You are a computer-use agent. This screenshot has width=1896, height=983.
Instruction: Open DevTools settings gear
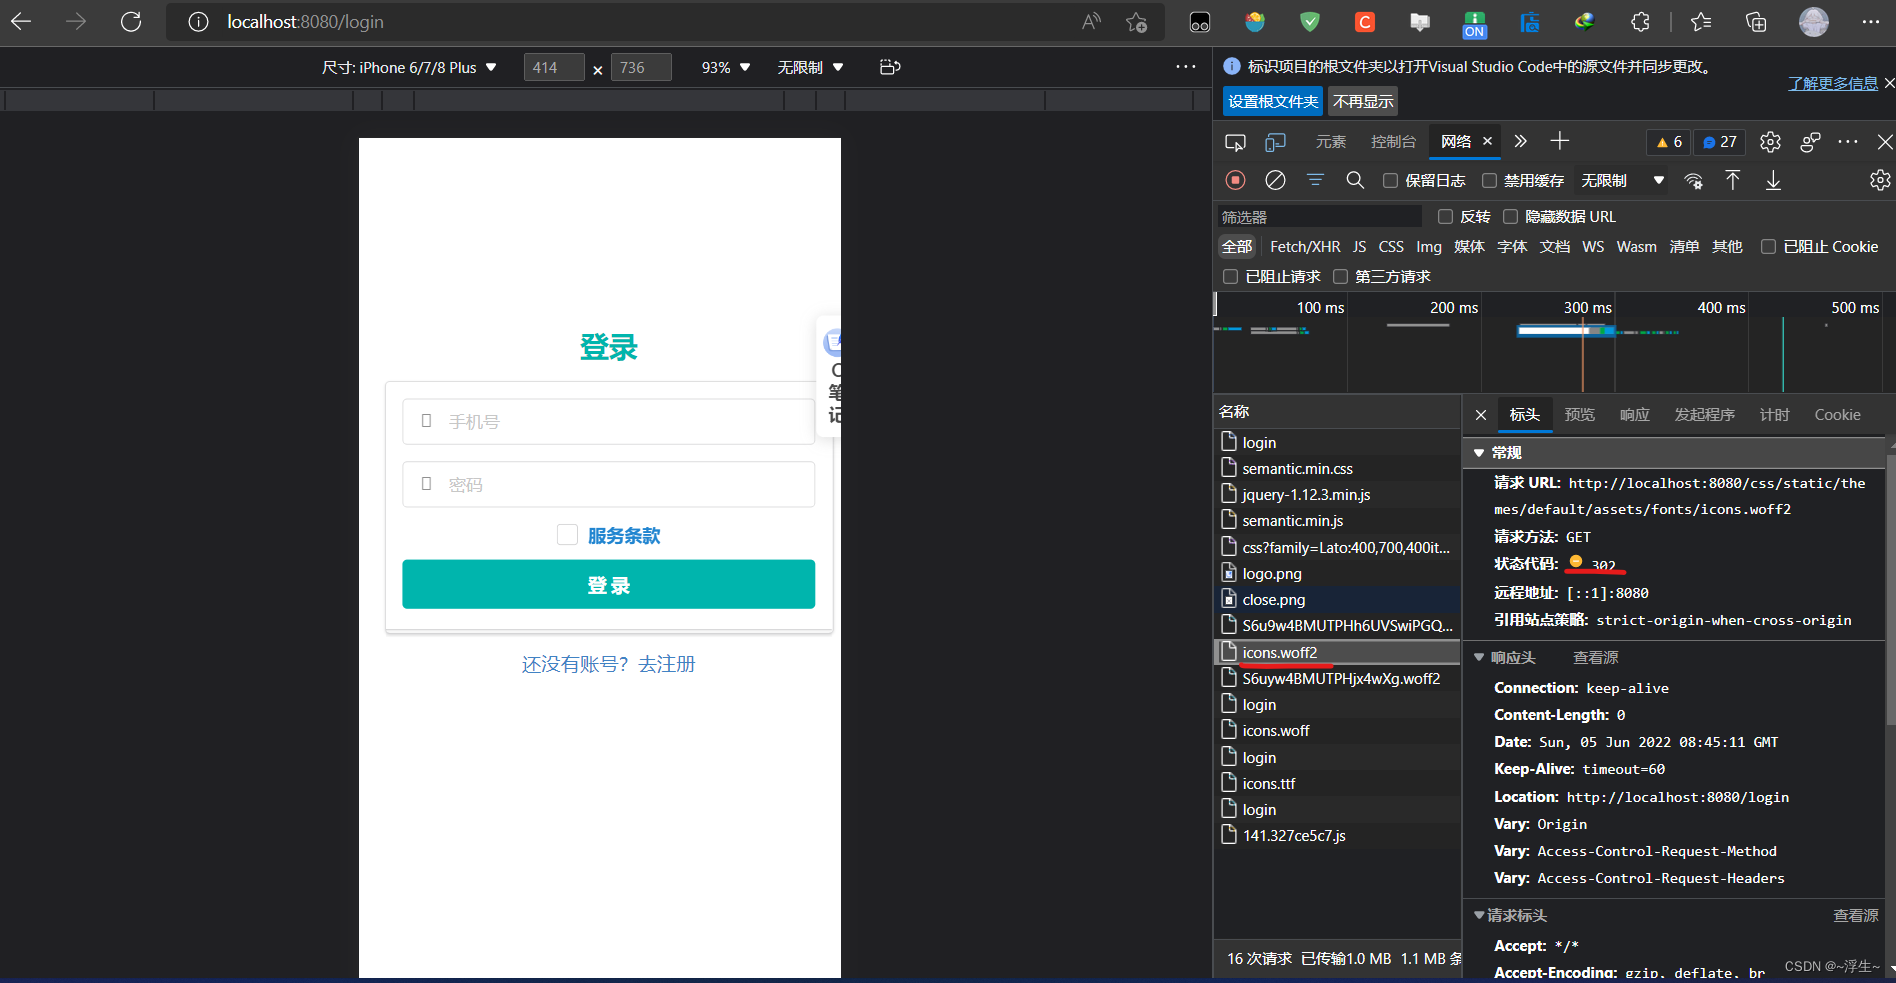click(x=1770, y=142)
